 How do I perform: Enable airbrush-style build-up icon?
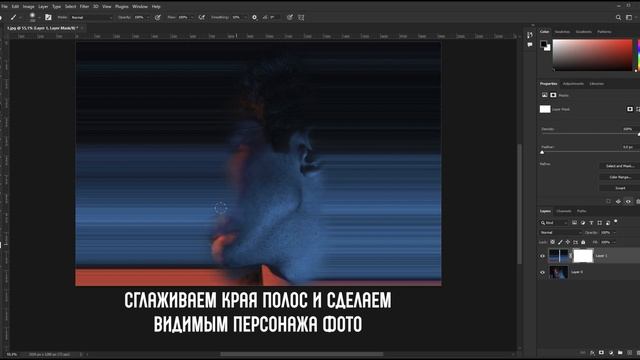click(202, 18)
